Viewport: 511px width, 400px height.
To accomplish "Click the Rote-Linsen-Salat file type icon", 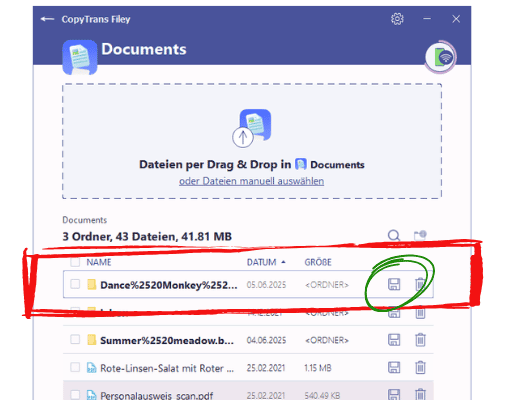I will pyautogui.click(x=91, y=367).
